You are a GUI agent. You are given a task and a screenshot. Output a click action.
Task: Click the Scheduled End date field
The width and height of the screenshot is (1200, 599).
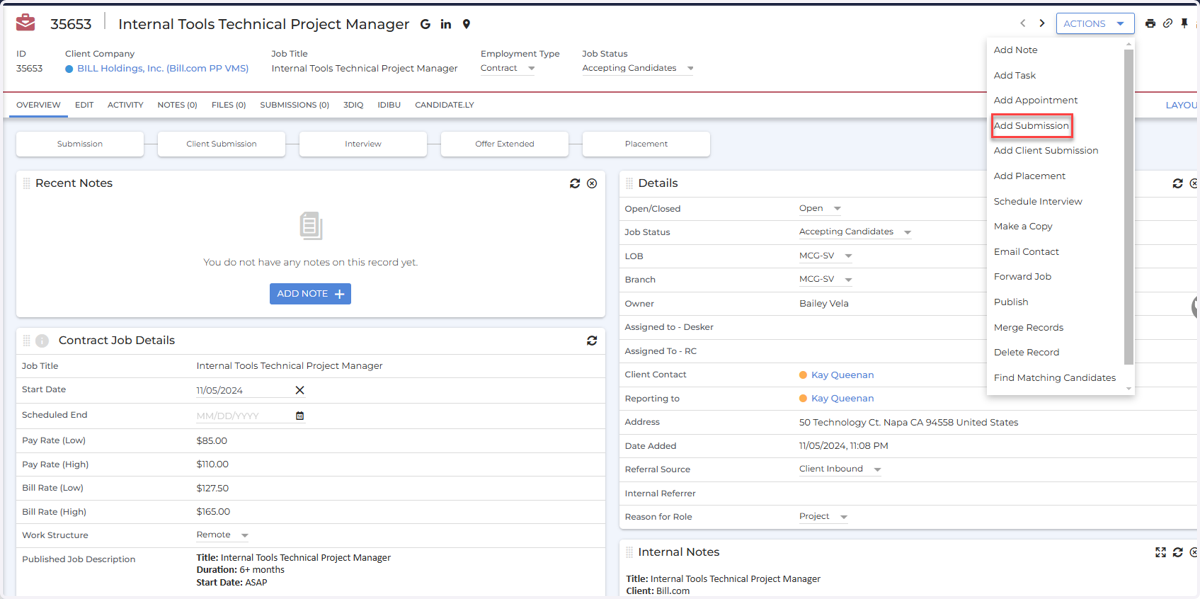coord(244,416)
